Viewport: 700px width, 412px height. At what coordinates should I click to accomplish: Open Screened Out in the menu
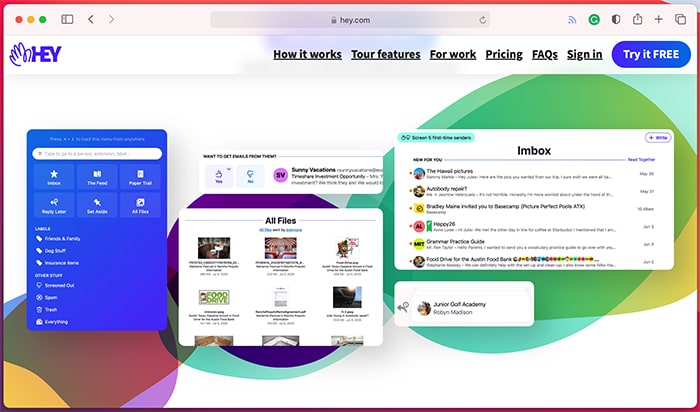click(55, 285)
